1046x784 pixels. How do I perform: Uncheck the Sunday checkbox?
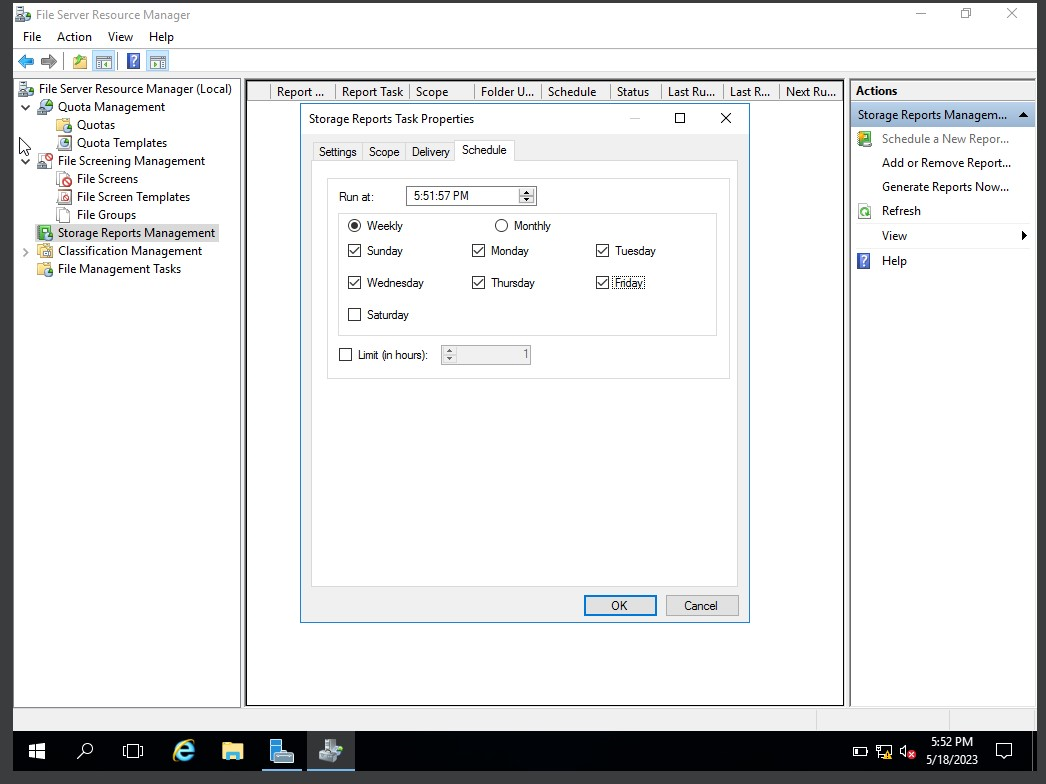pyautogui.click(x=354, y=251)
